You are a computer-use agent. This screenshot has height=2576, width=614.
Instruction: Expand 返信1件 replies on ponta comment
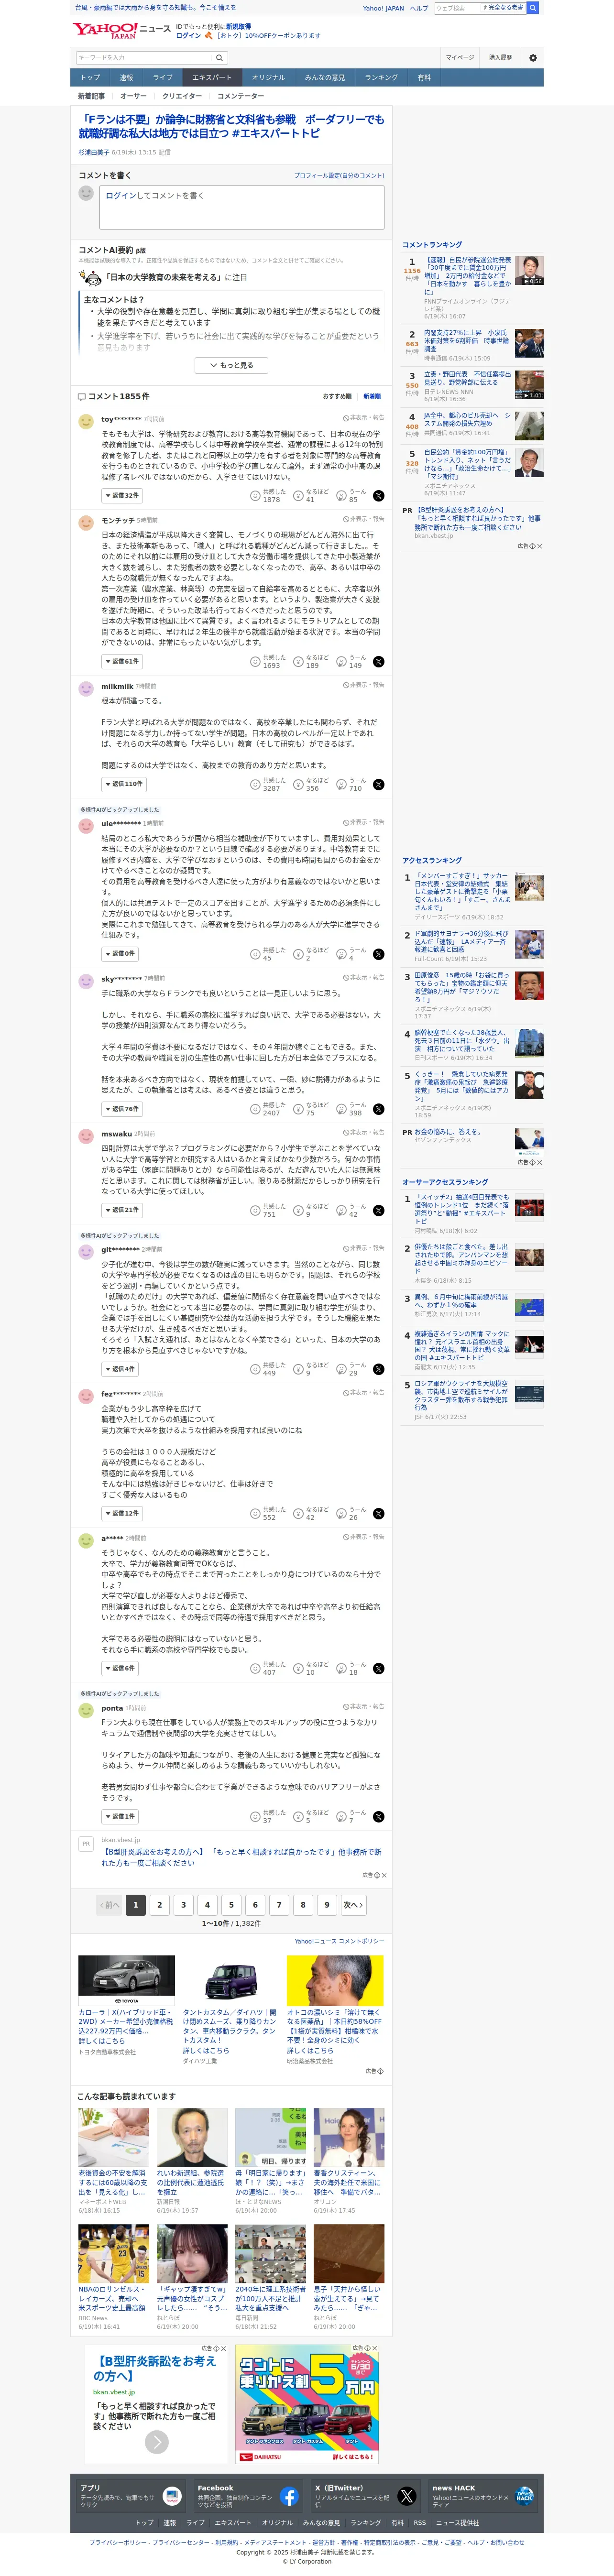click(x=120, y=1816)
